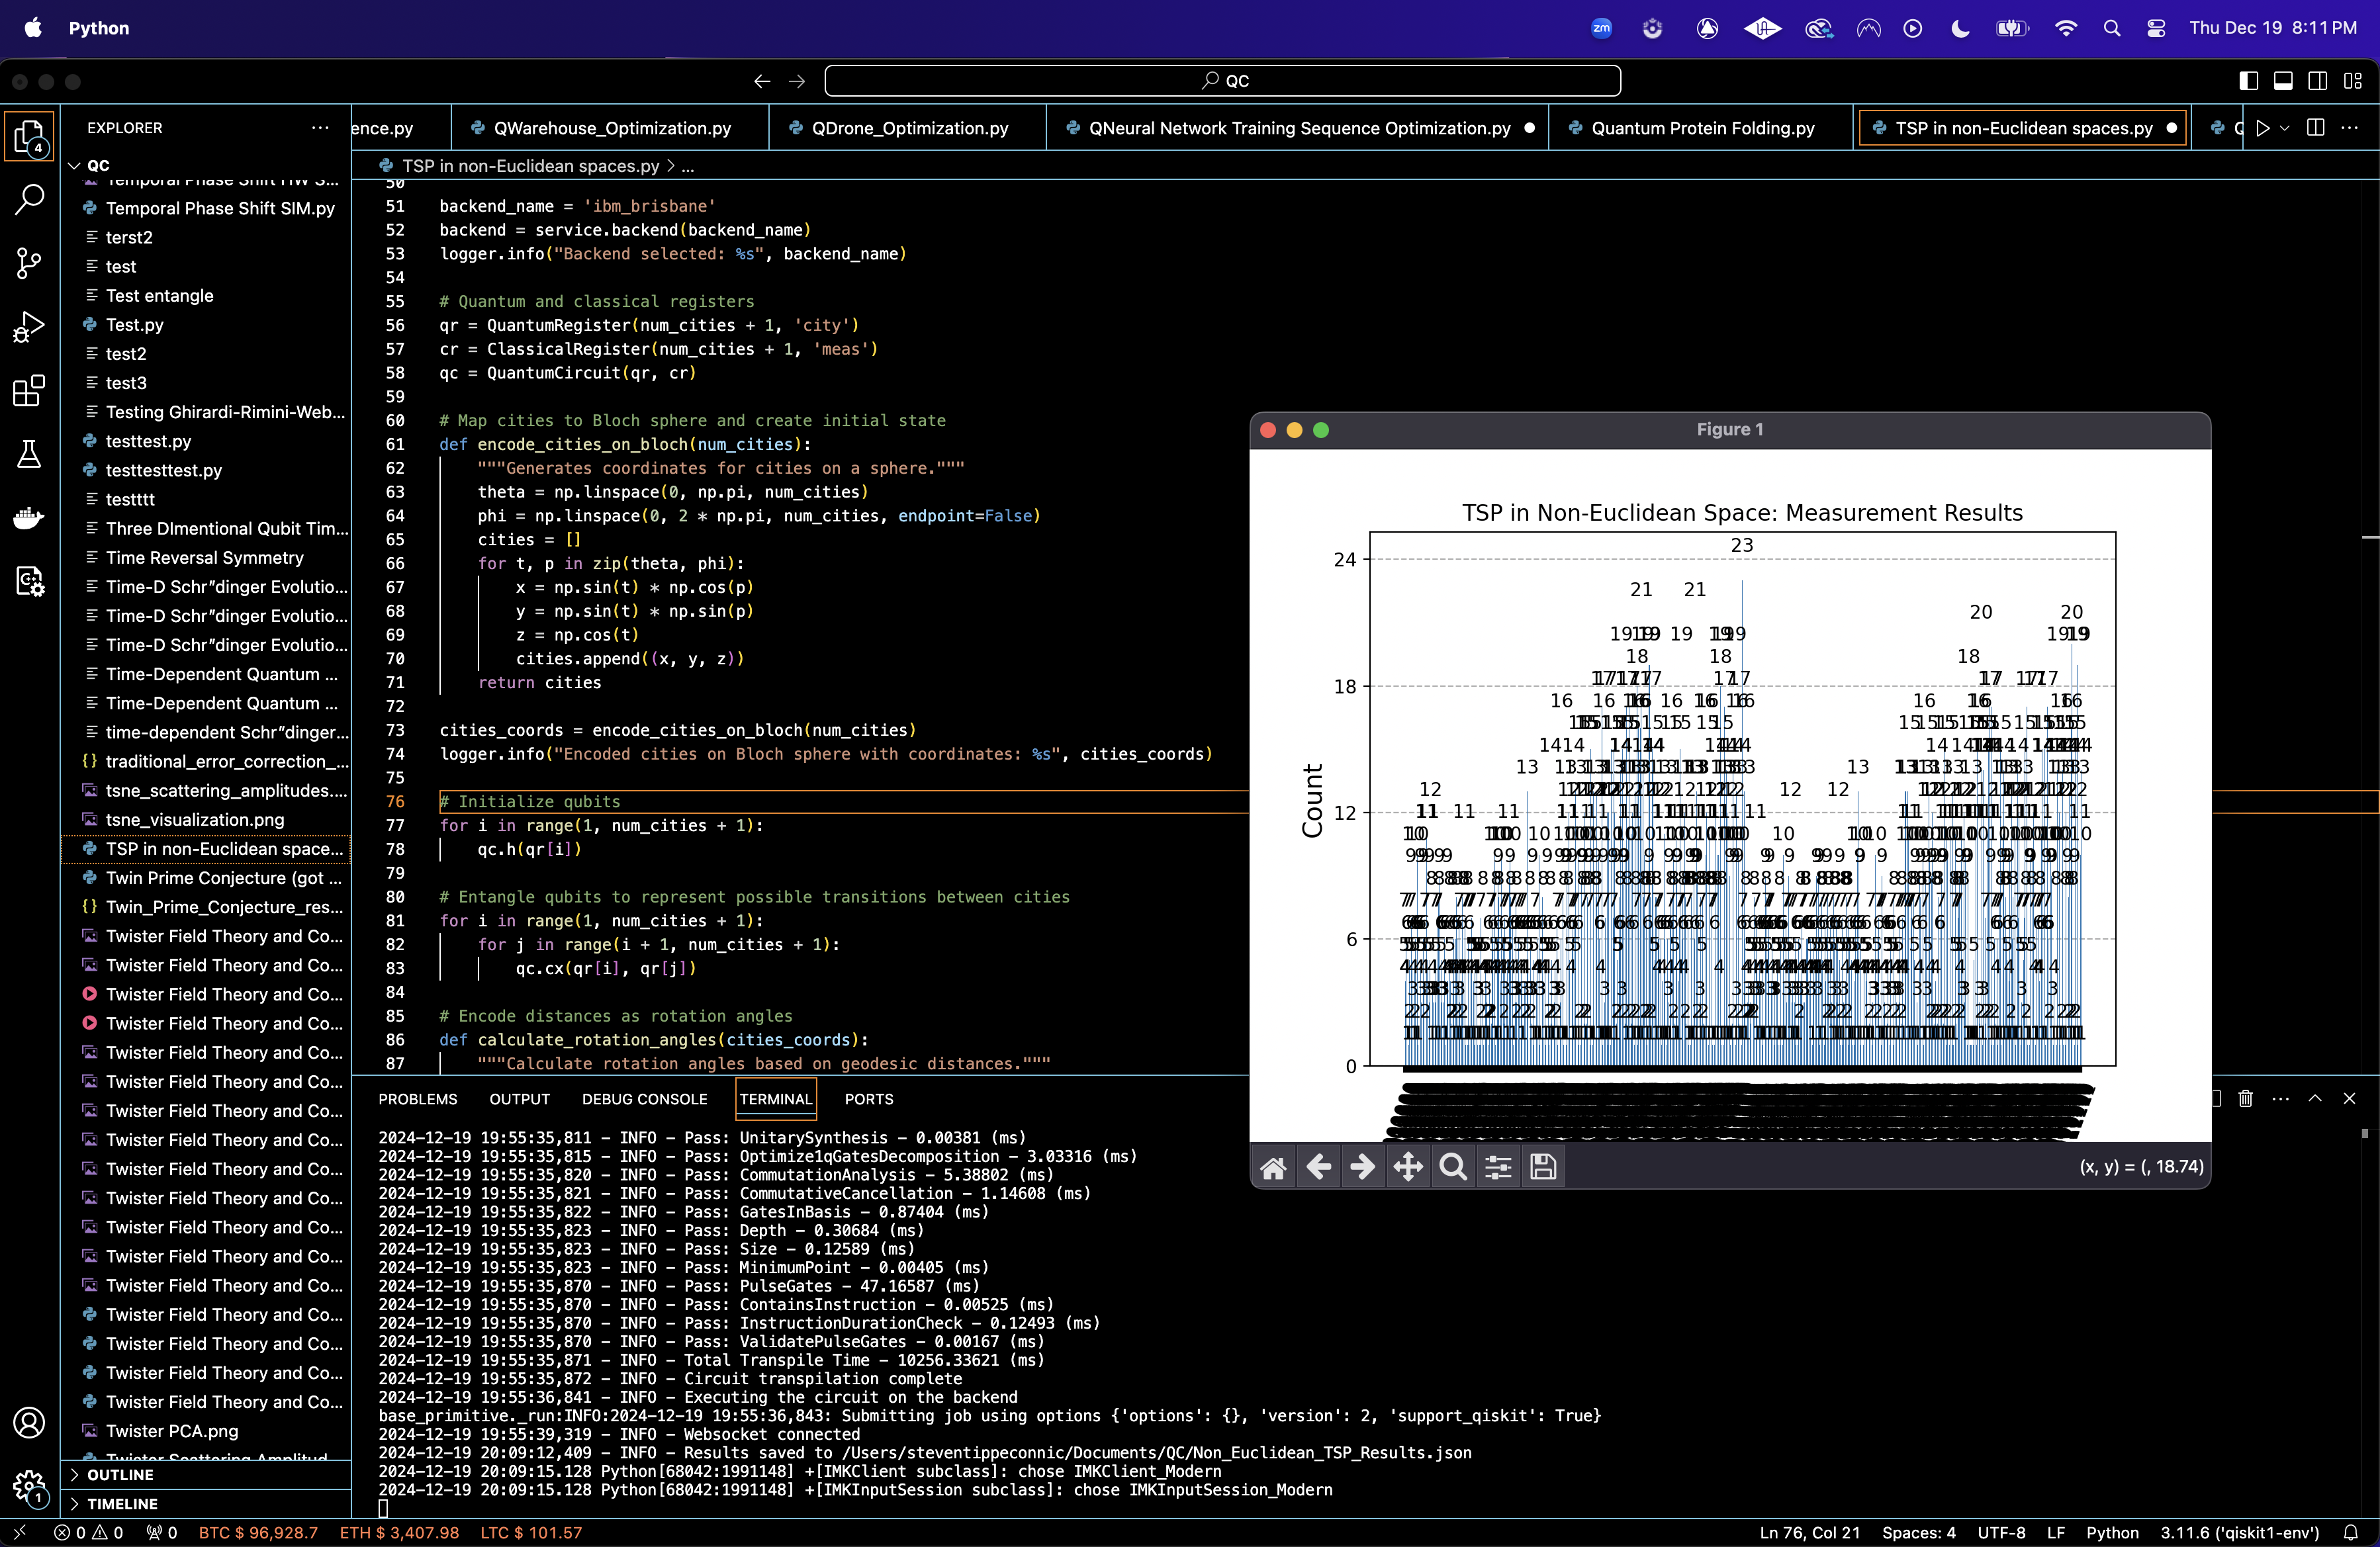The height and width of the screenshot is (1547, 2380).
Task: Open Wi-Fi menu in menu bar
Action: [x=2065, y=28]
